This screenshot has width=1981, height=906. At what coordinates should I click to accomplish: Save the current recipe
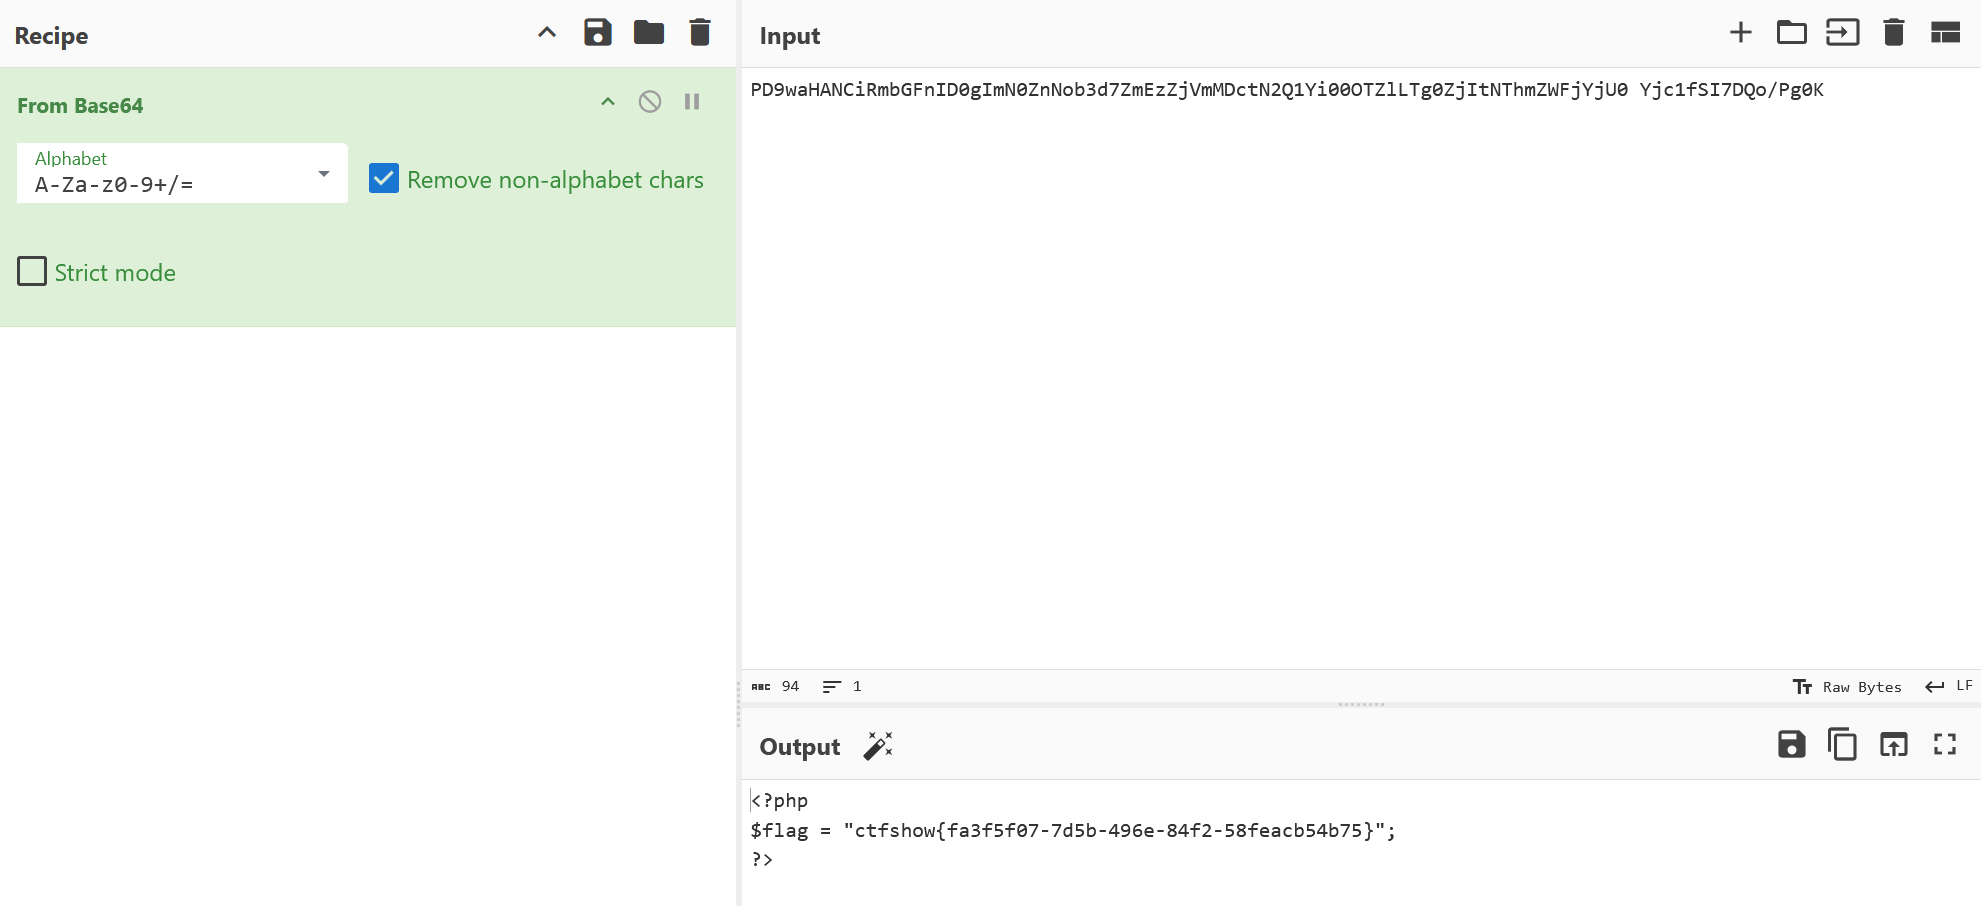click(598, 32)
